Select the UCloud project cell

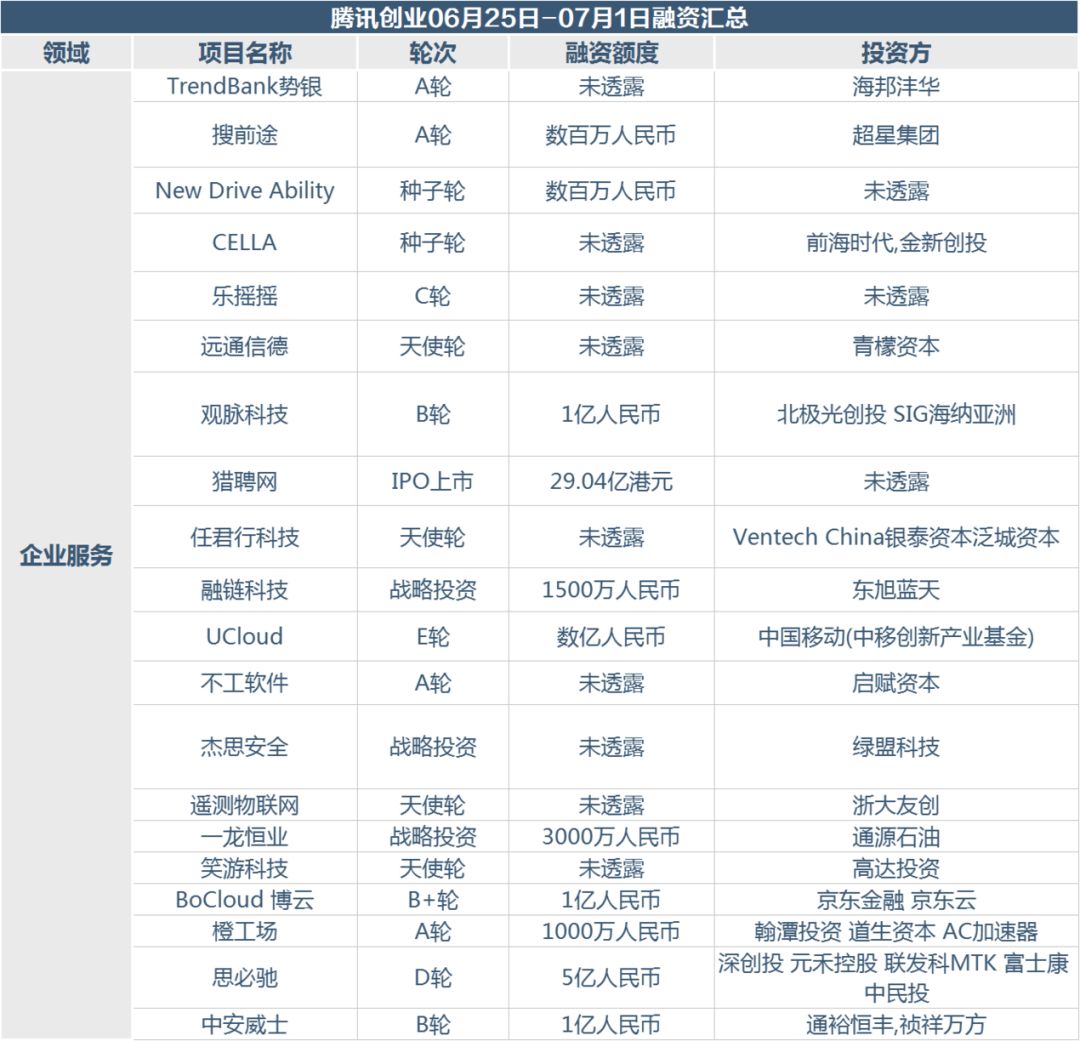tap(245, 637)
